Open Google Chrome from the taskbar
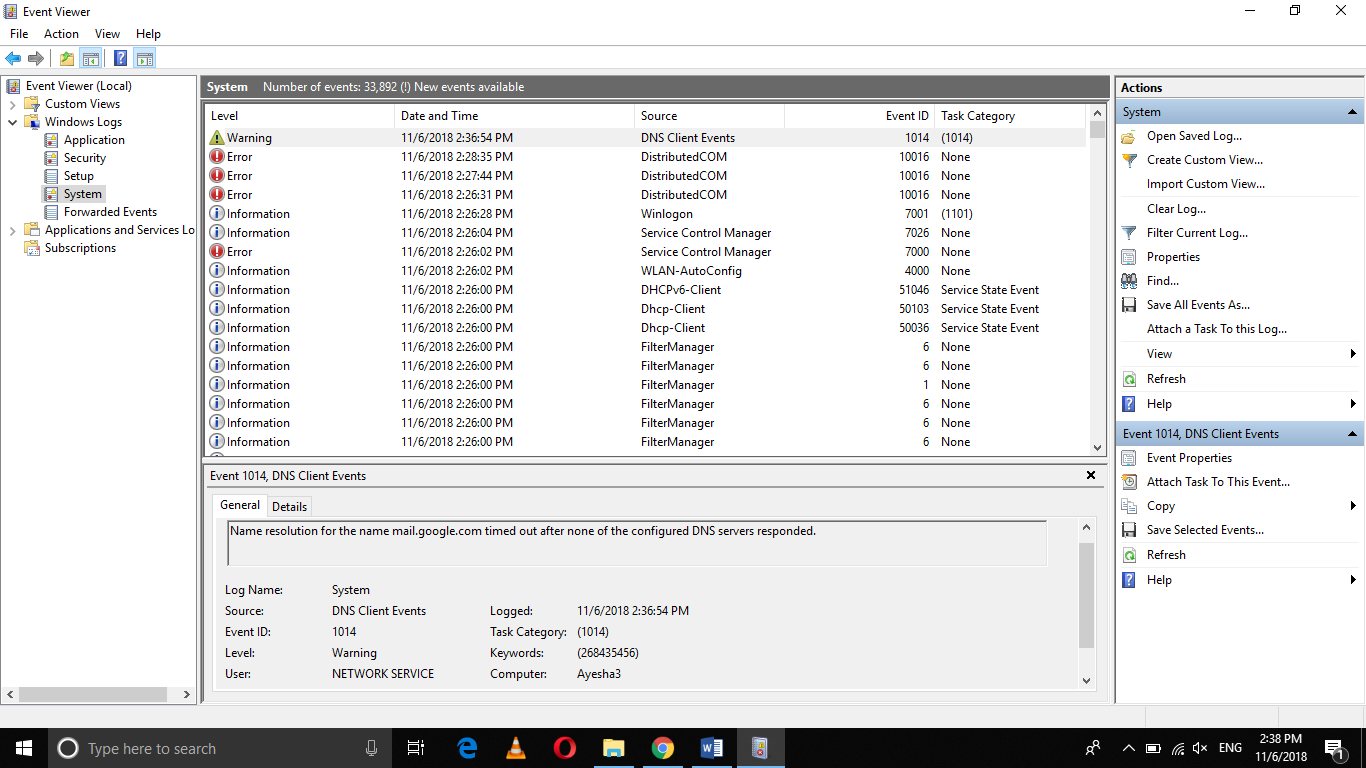 pos(662,747)
